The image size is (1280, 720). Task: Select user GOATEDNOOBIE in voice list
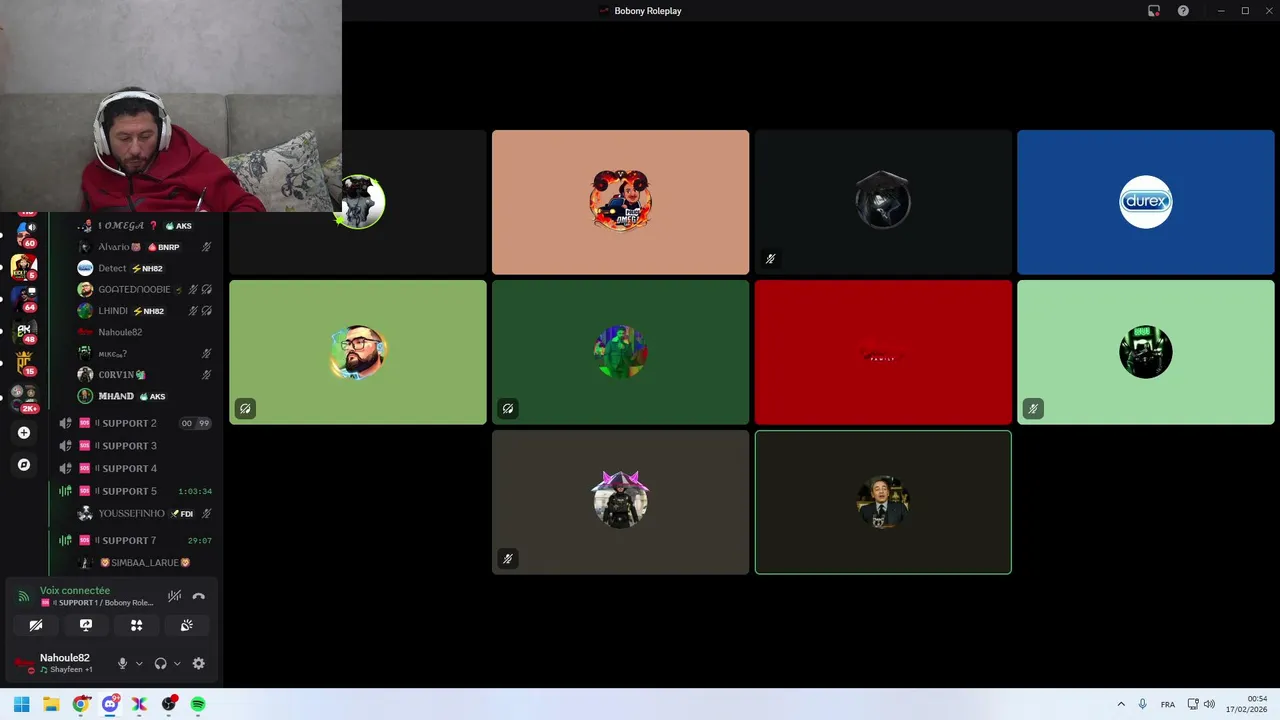(x=145, y=289)
